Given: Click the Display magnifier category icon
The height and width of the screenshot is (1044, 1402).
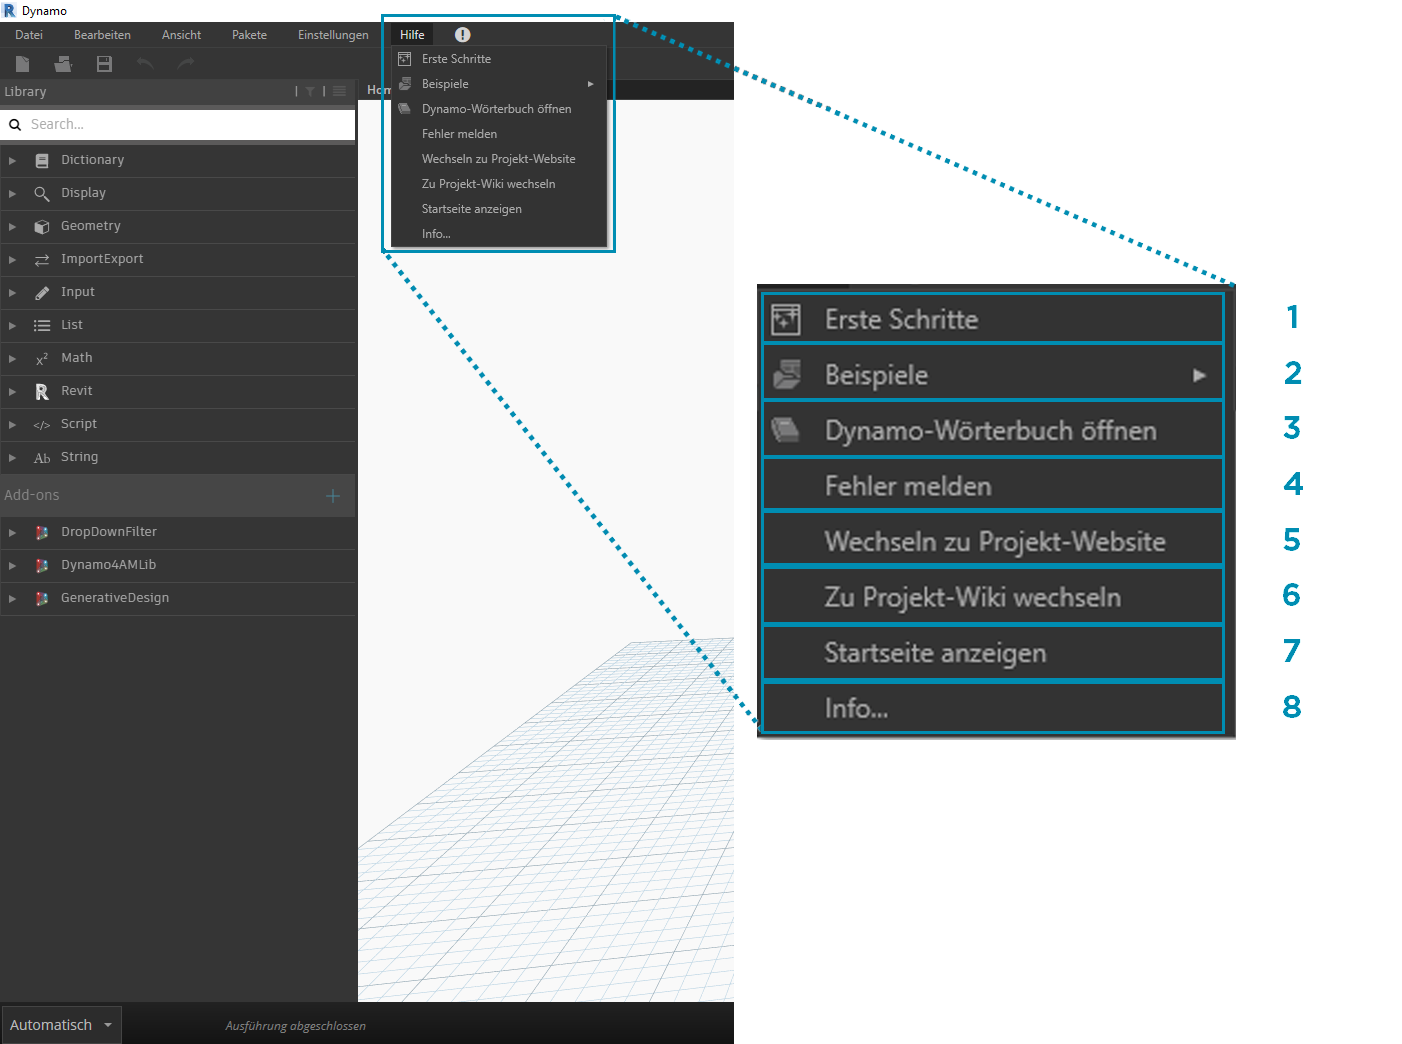Looking at the screenshot, I should pyautogui.click(x=42, y=193).
